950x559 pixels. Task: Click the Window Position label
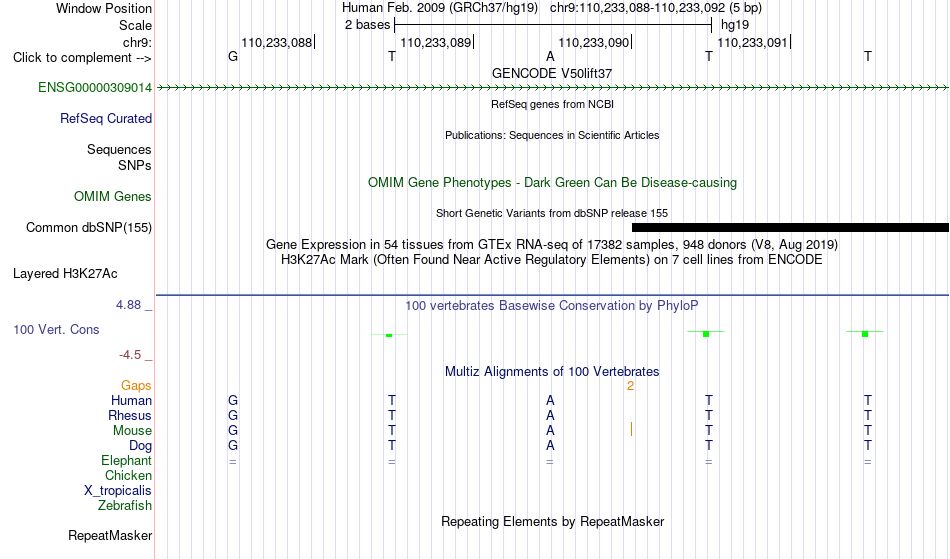click(x=104, y=9)
